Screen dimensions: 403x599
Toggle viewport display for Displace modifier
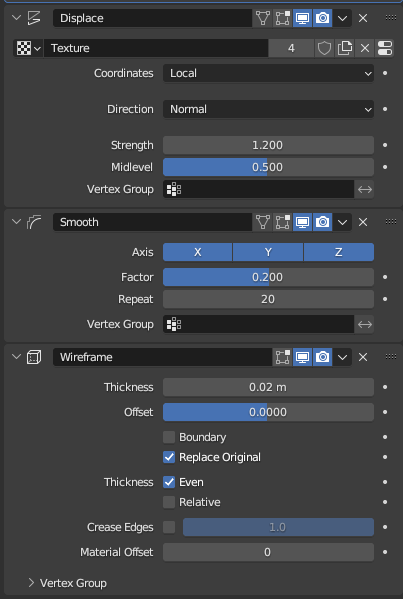[x=303, y=18]
